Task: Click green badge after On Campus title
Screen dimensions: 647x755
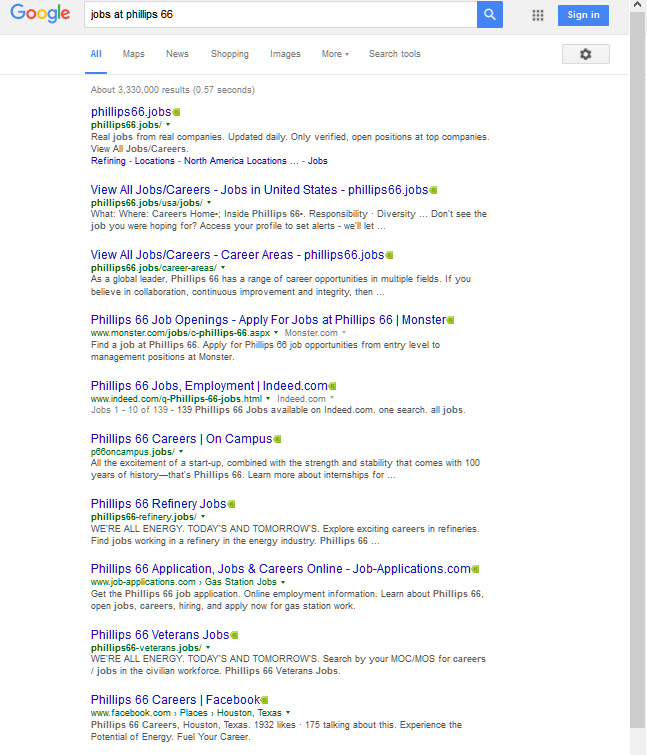Action: [x=277, y=439]
